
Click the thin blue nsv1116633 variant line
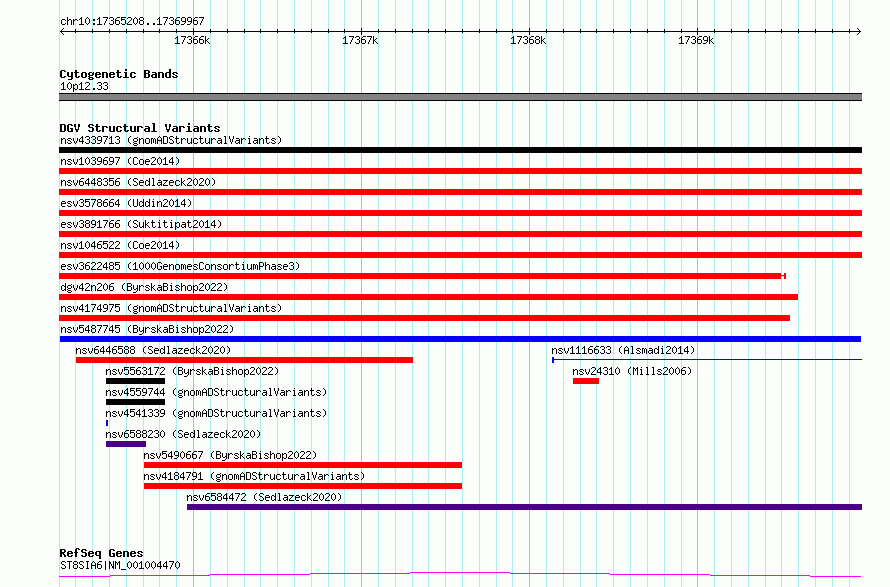[707, 359]
